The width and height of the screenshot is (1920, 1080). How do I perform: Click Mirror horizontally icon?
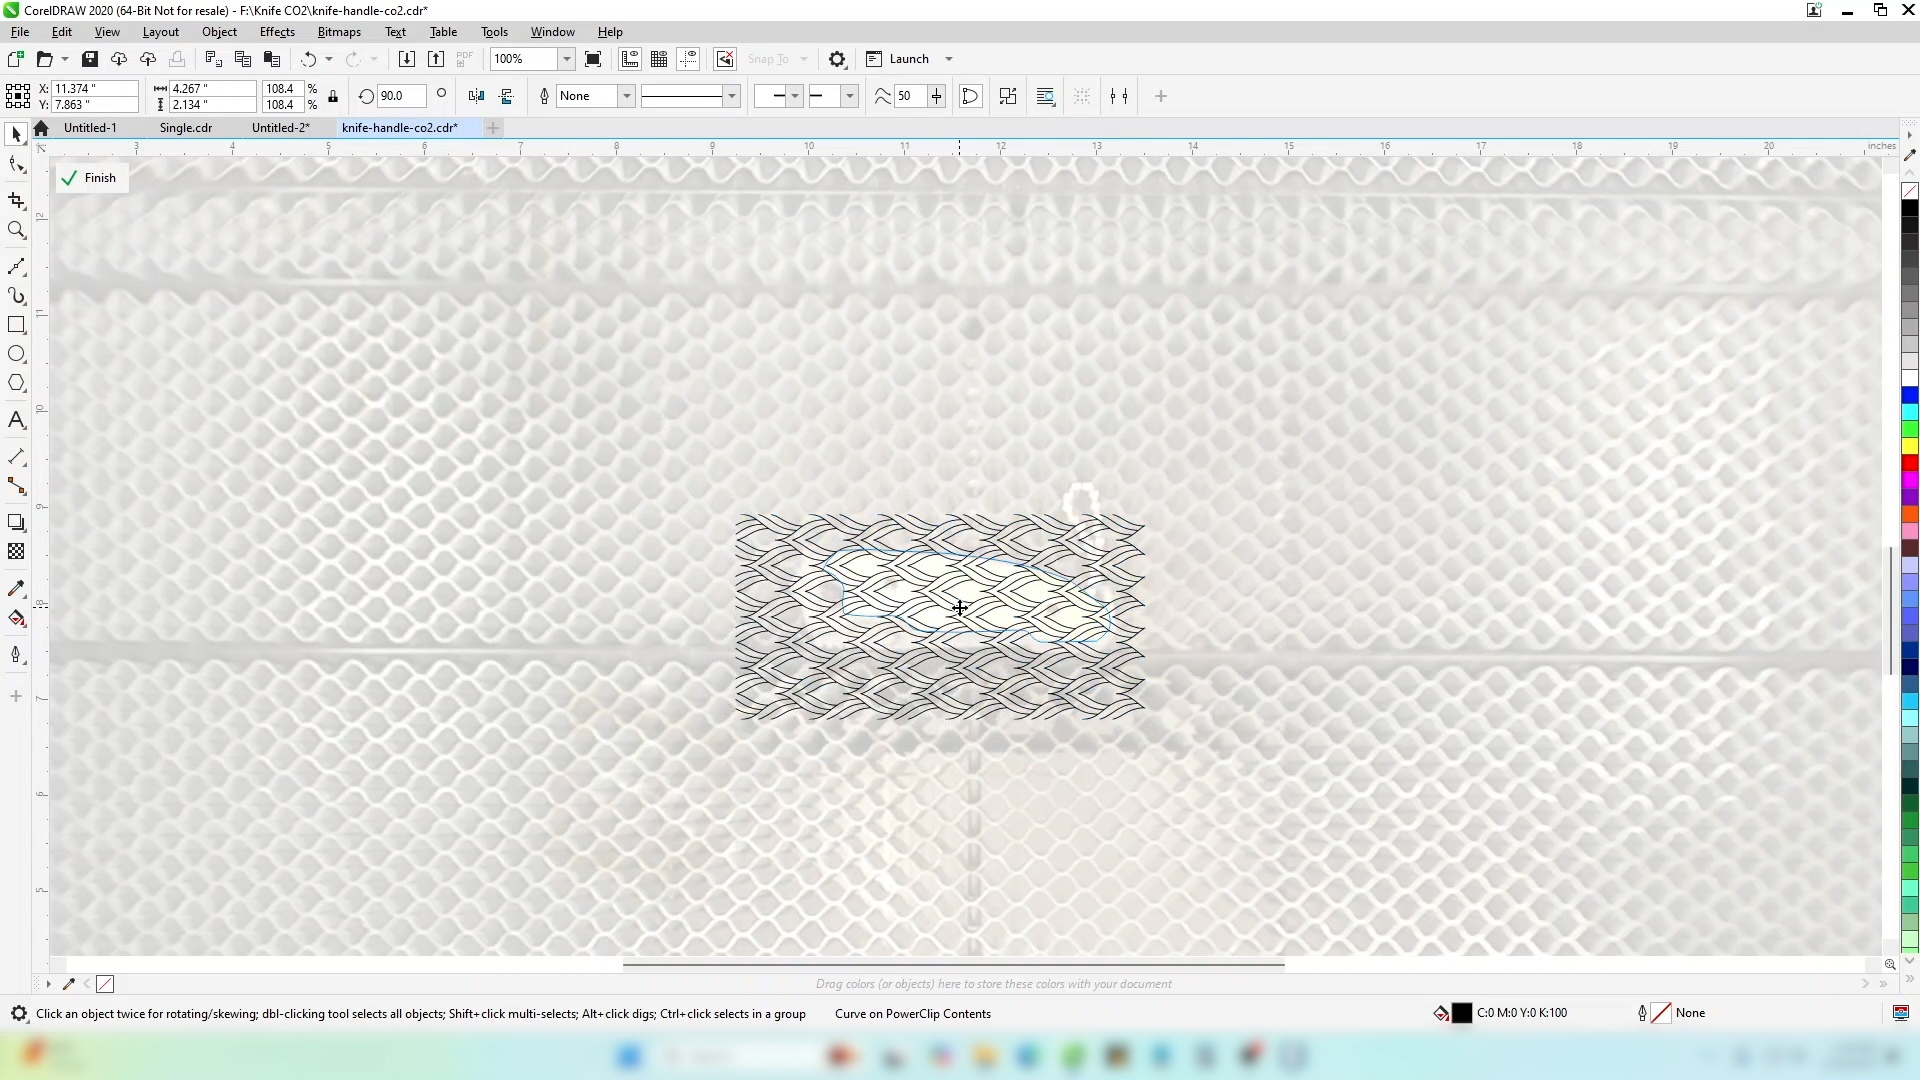pyautogui.click(x=476, y=97)
